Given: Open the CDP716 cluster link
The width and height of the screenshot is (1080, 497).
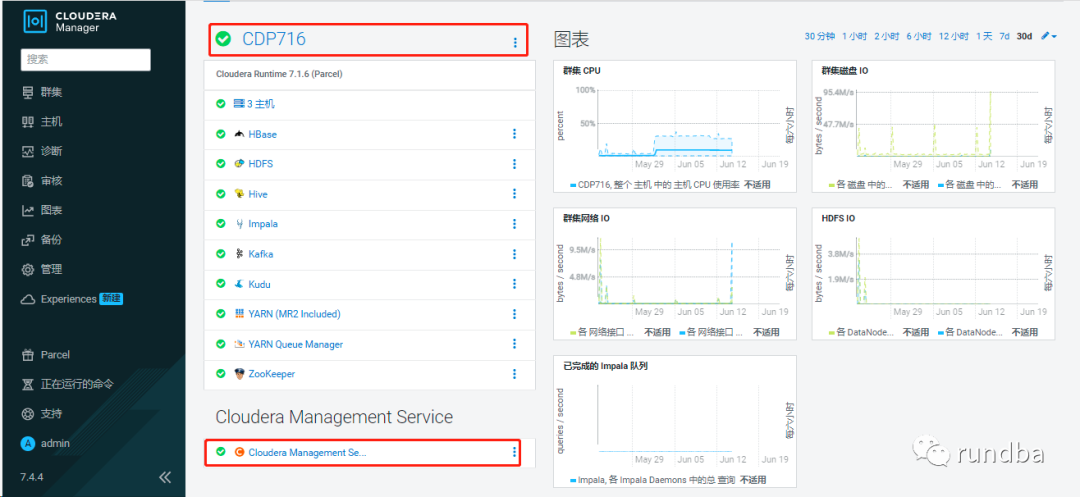Looking at the screenshot, I should (x=273, y=39).
